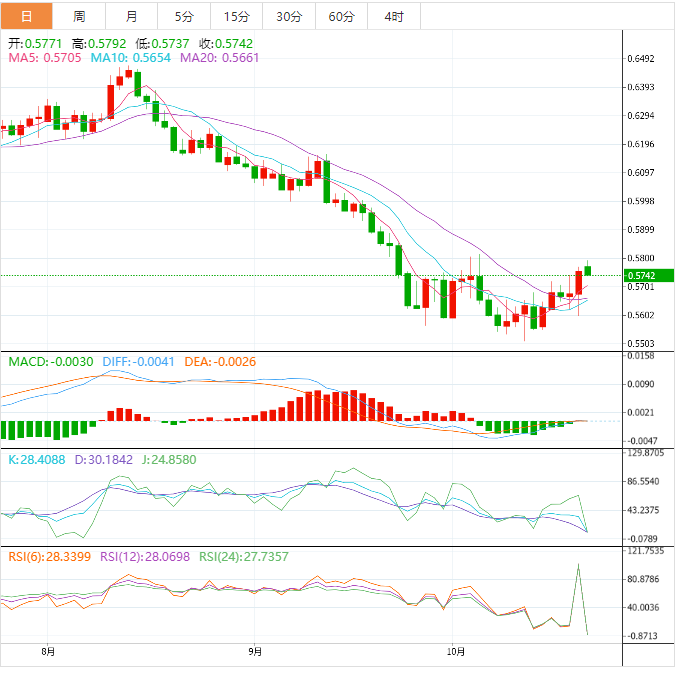Click the 0.5602 price axis label
This screenshot has width=680, height=680.
click(641, 315)
